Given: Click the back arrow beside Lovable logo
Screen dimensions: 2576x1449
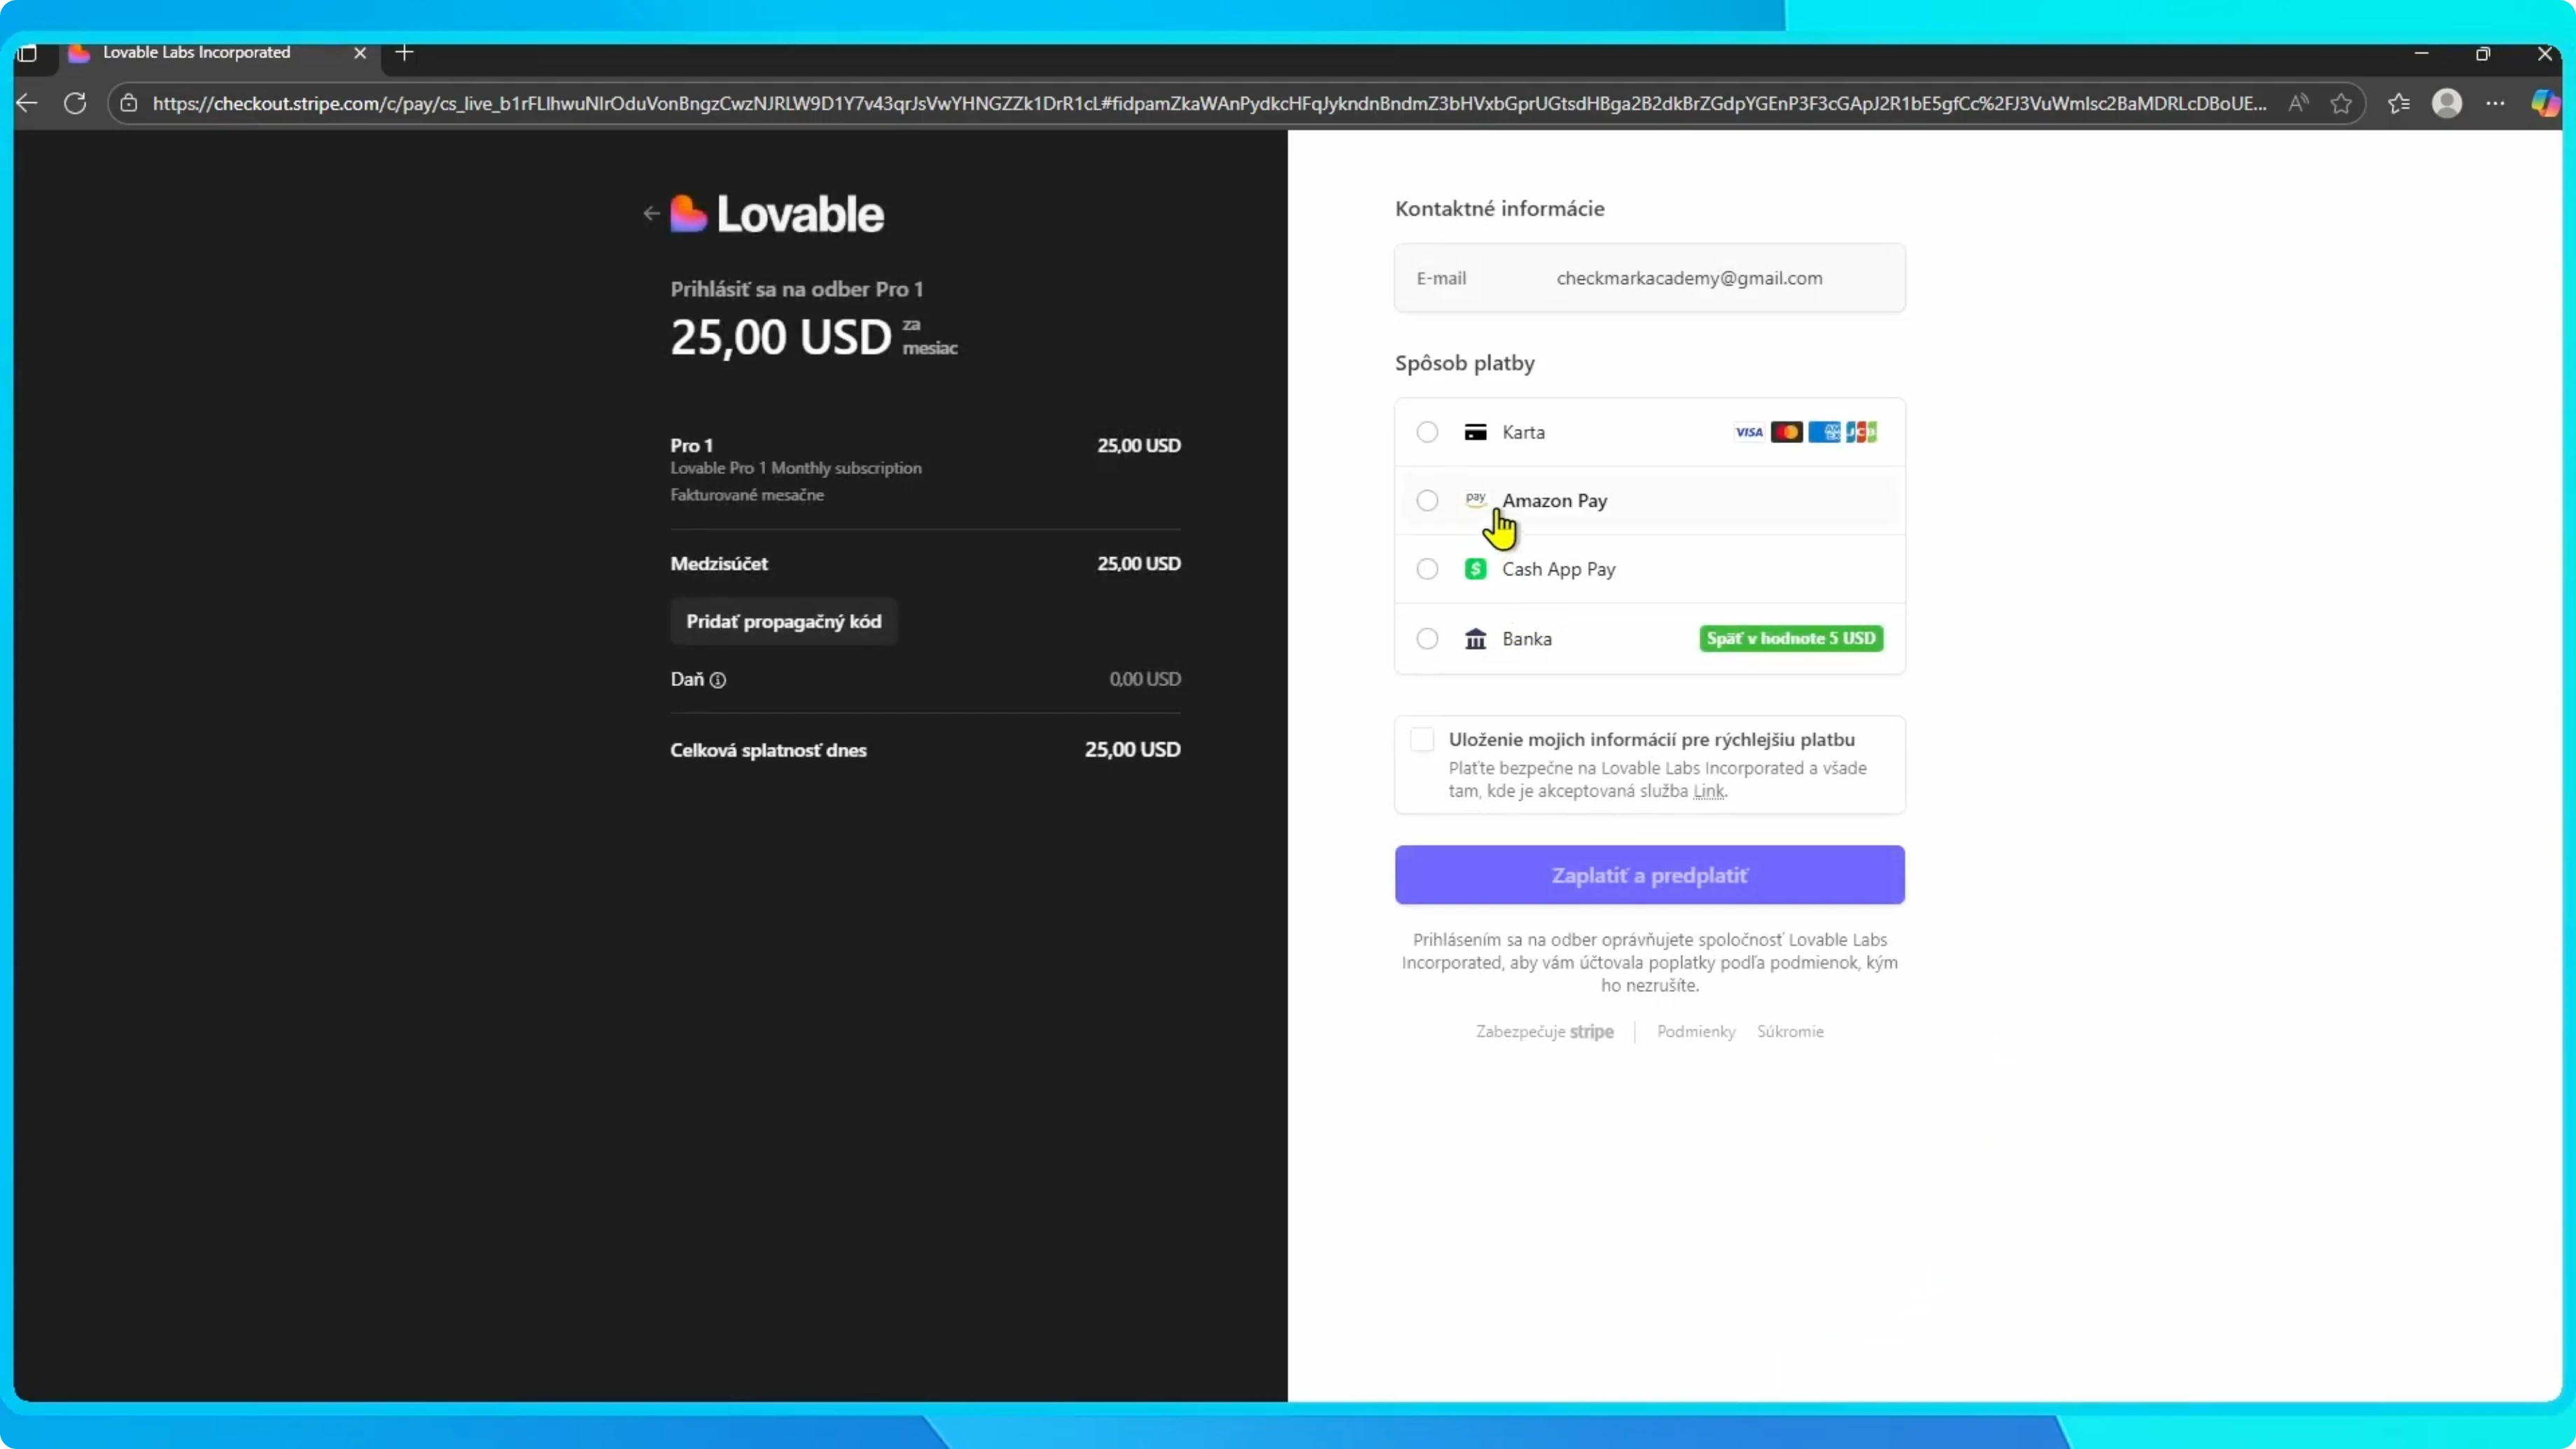Looking at the screenshot, I should click(651, 213).
